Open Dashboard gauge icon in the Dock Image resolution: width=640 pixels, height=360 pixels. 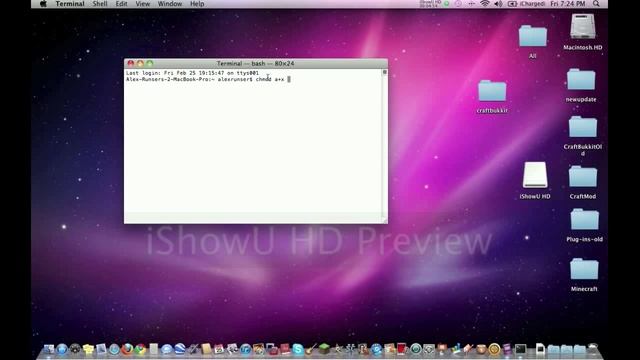click(x=75, y=349)
